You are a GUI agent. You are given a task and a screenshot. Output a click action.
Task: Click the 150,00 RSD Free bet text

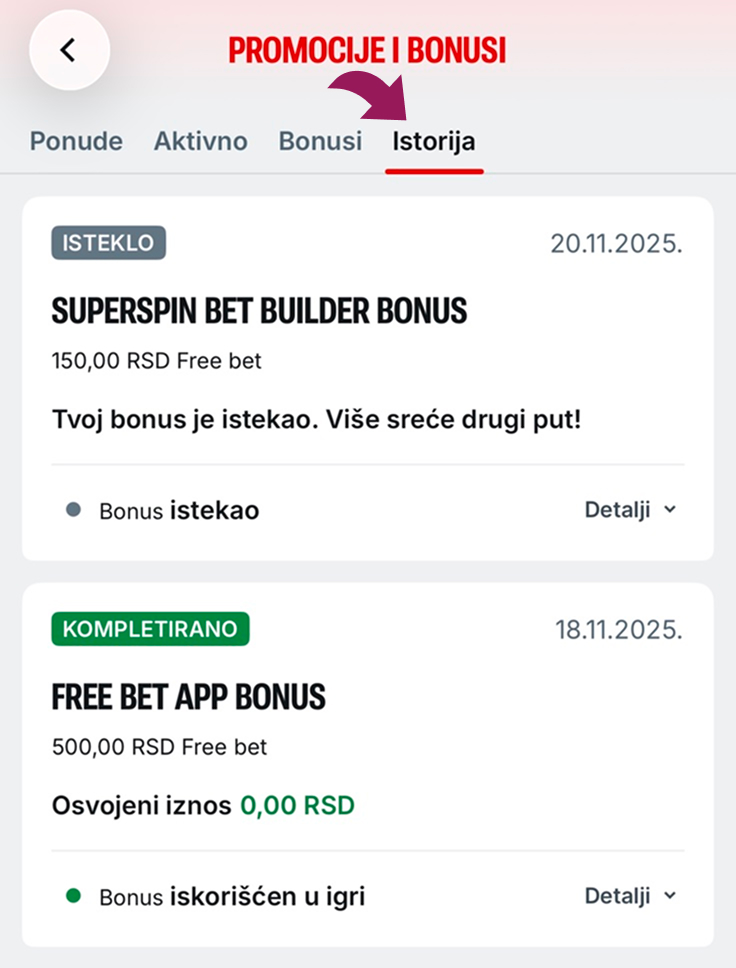point(157,361)
